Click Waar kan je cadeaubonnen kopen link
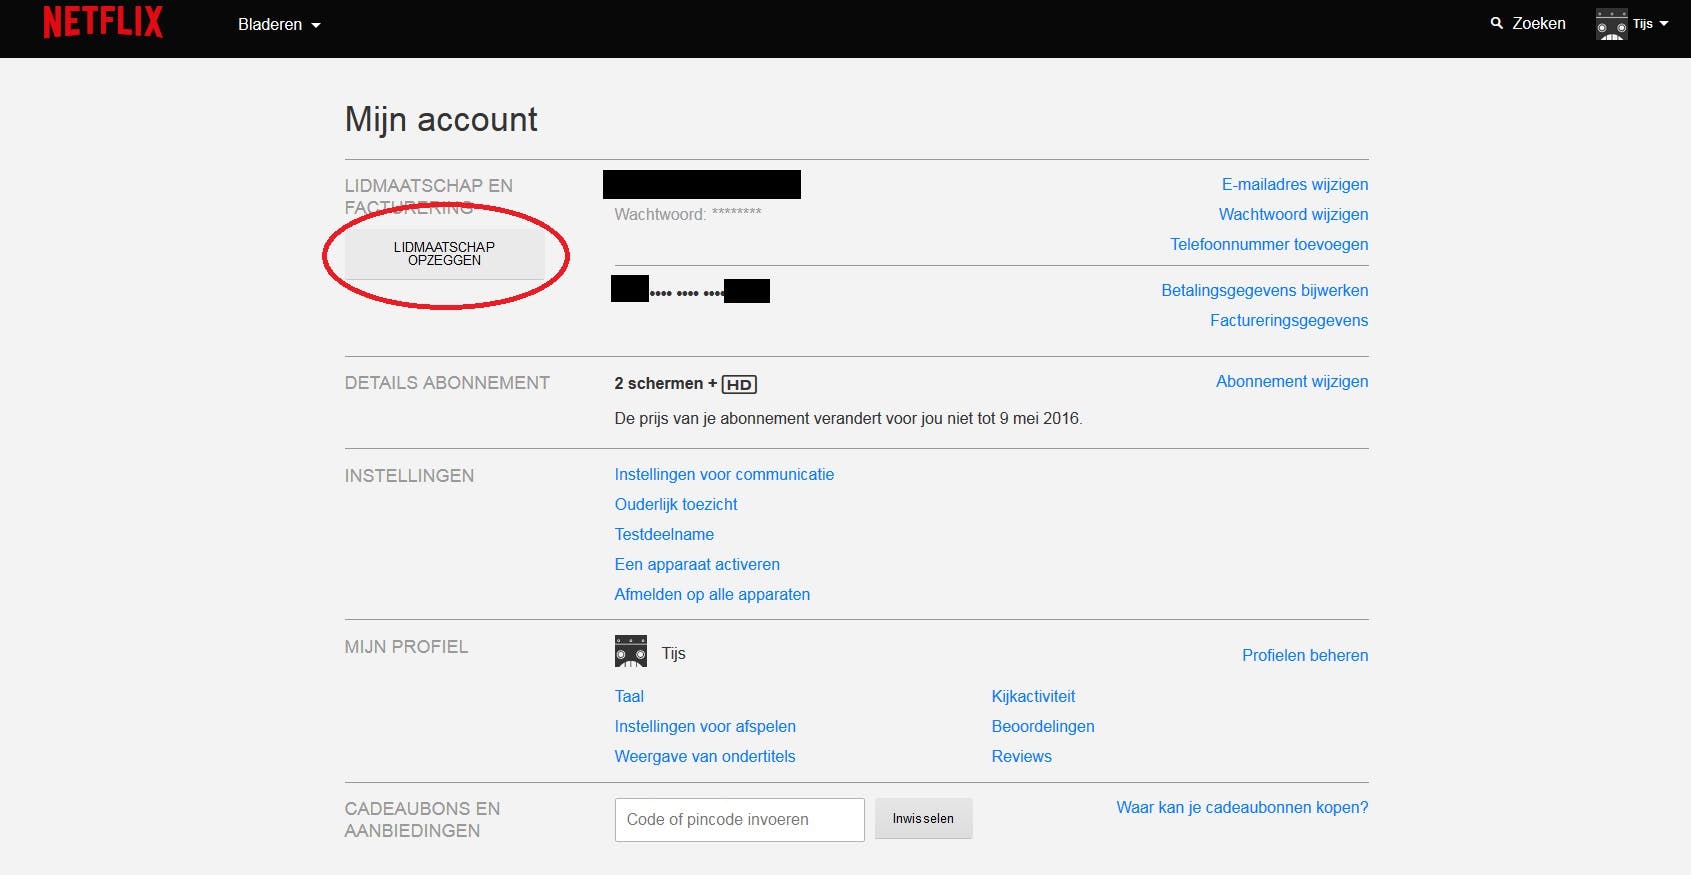The width and height of the screenshot is (1691, 875). tap(1242, 807)
